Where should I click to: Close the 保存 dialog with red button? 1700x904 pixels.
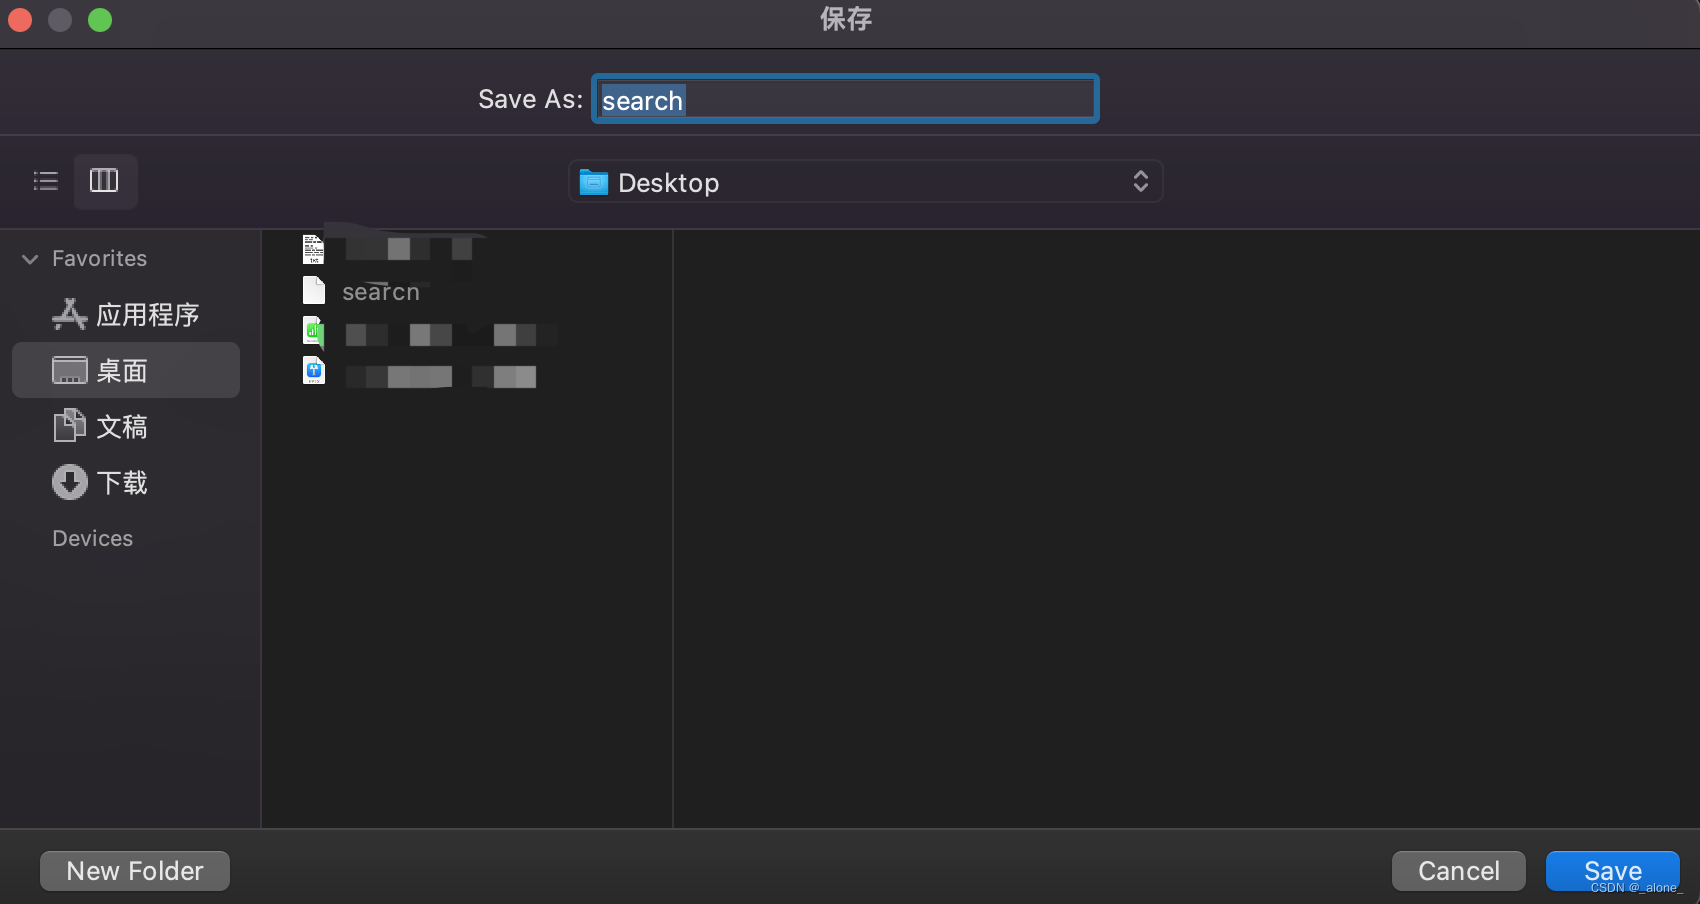pyautogui.click(x=20, y=20)
